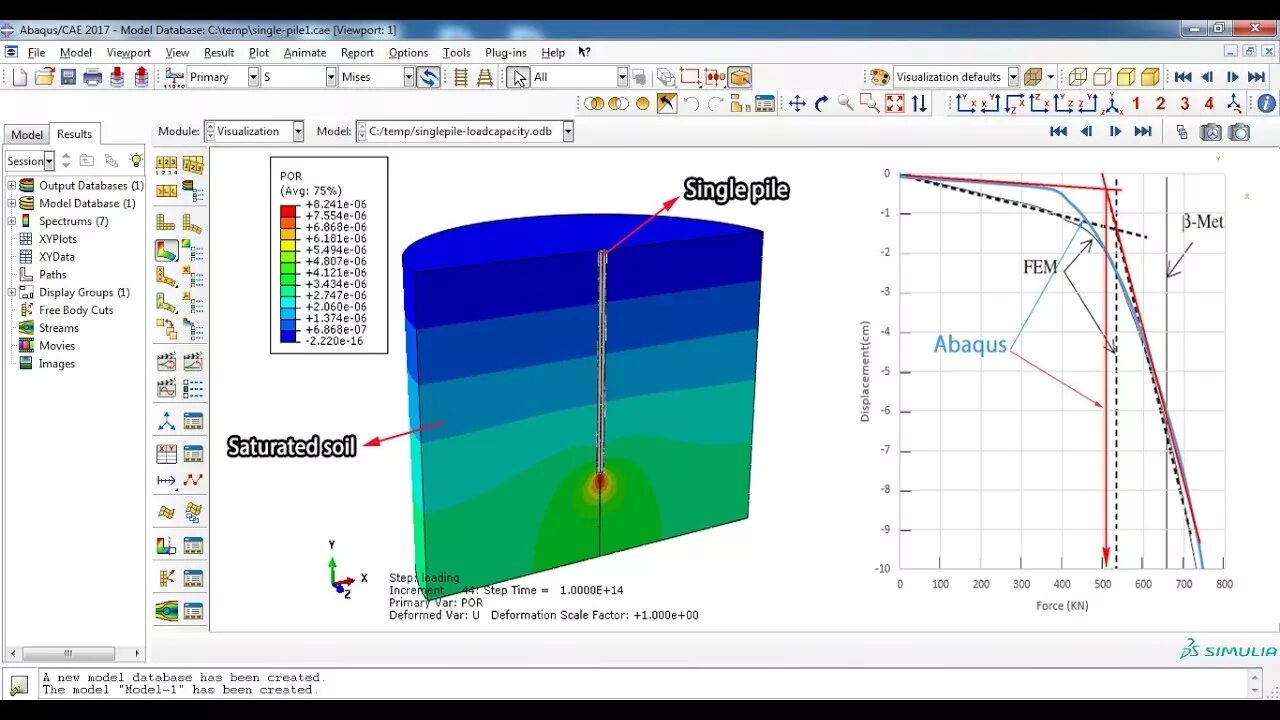Step to previous frame in lower controls
Viewport: 1280px width, 720px height.
click(x=1087, y=132)
